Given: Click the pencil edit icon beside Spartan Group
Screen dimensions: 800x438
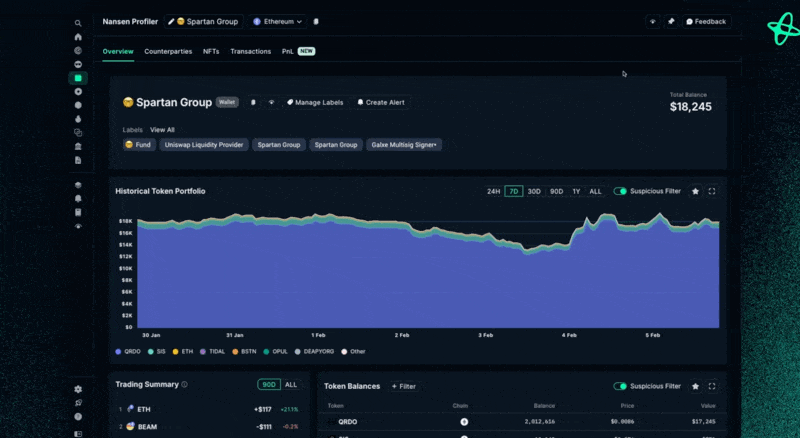Looking at the screenshot, I should click(171, 21).
